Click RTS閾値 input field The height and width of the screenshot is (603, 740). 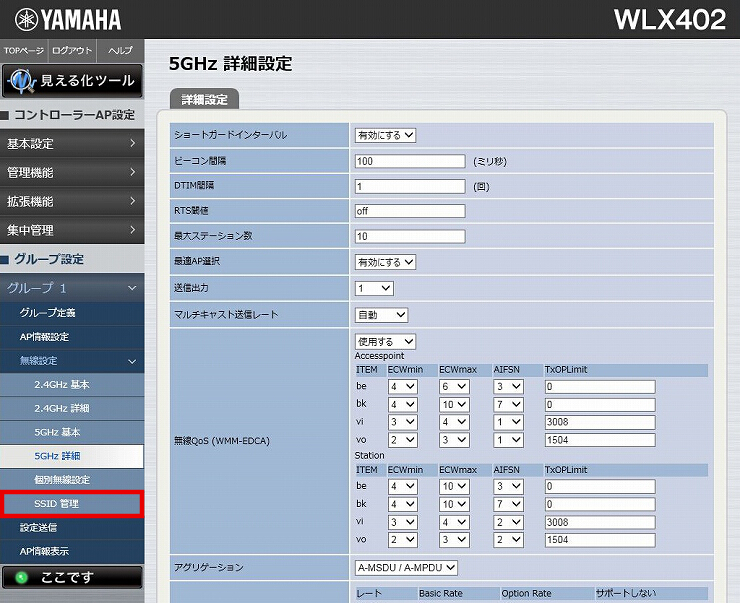(410, 211)
